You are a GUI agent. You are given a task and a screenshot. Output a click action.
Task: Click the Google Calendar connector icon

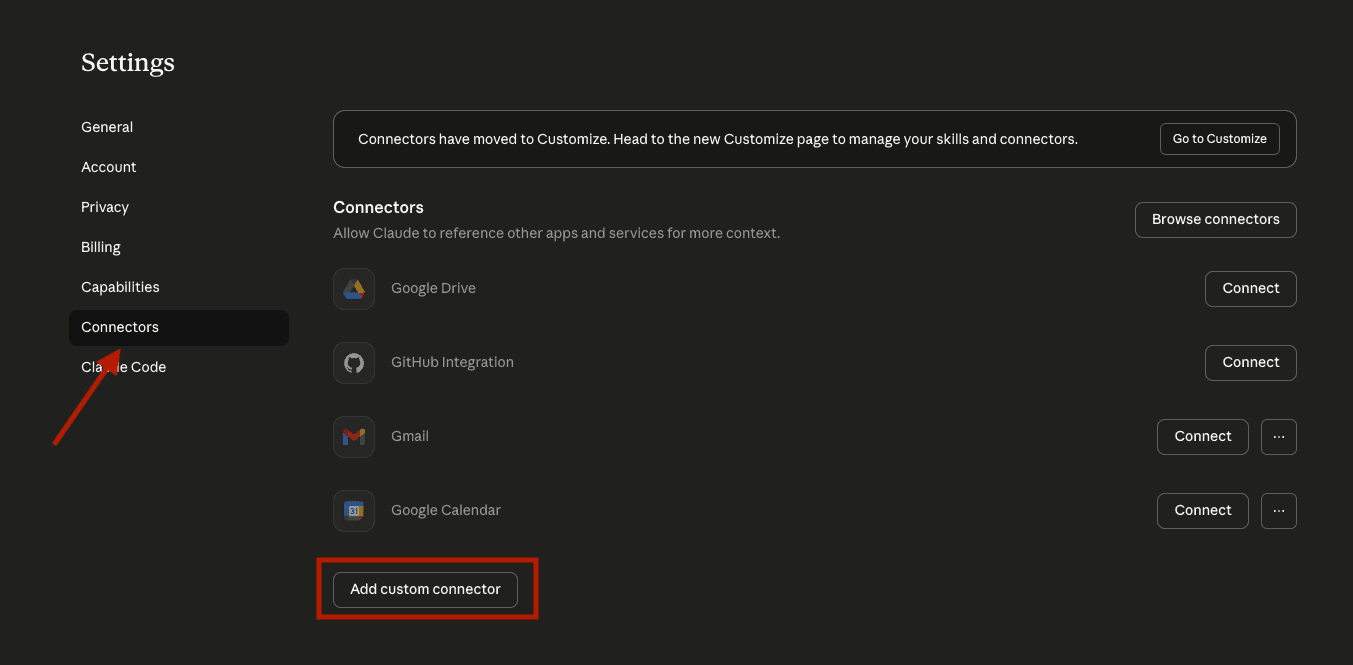[354, 510]
